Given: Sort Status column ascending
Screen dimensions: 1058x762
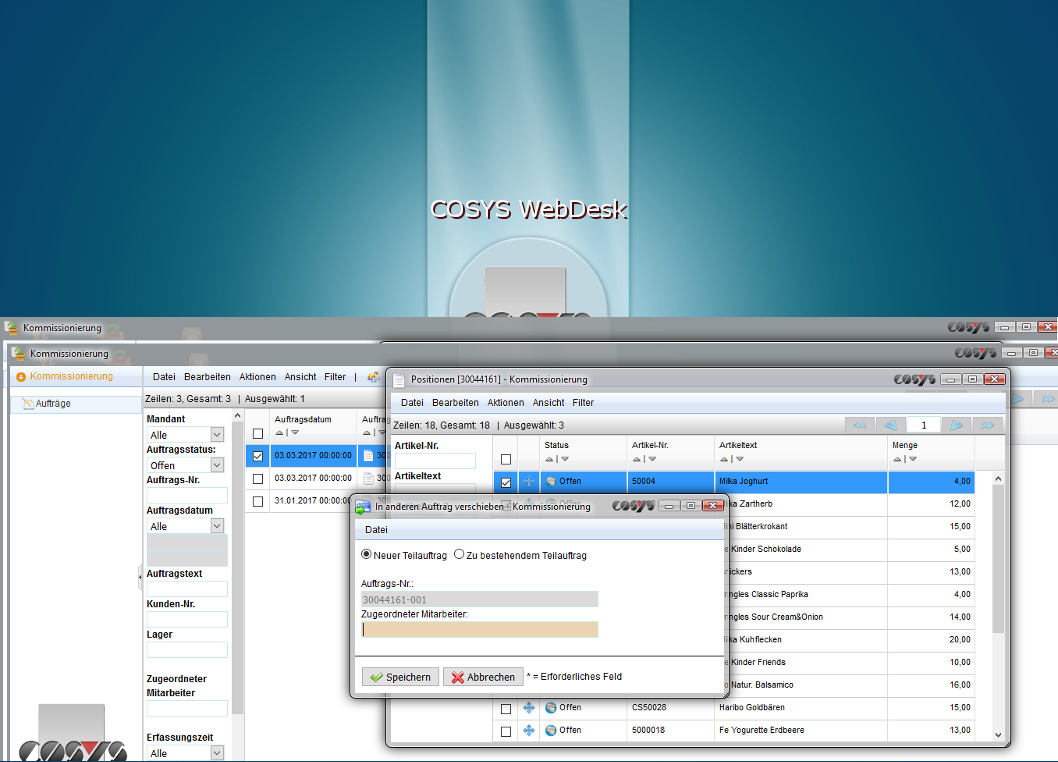Looking at the screenshot, I should (x=549, y=460).
